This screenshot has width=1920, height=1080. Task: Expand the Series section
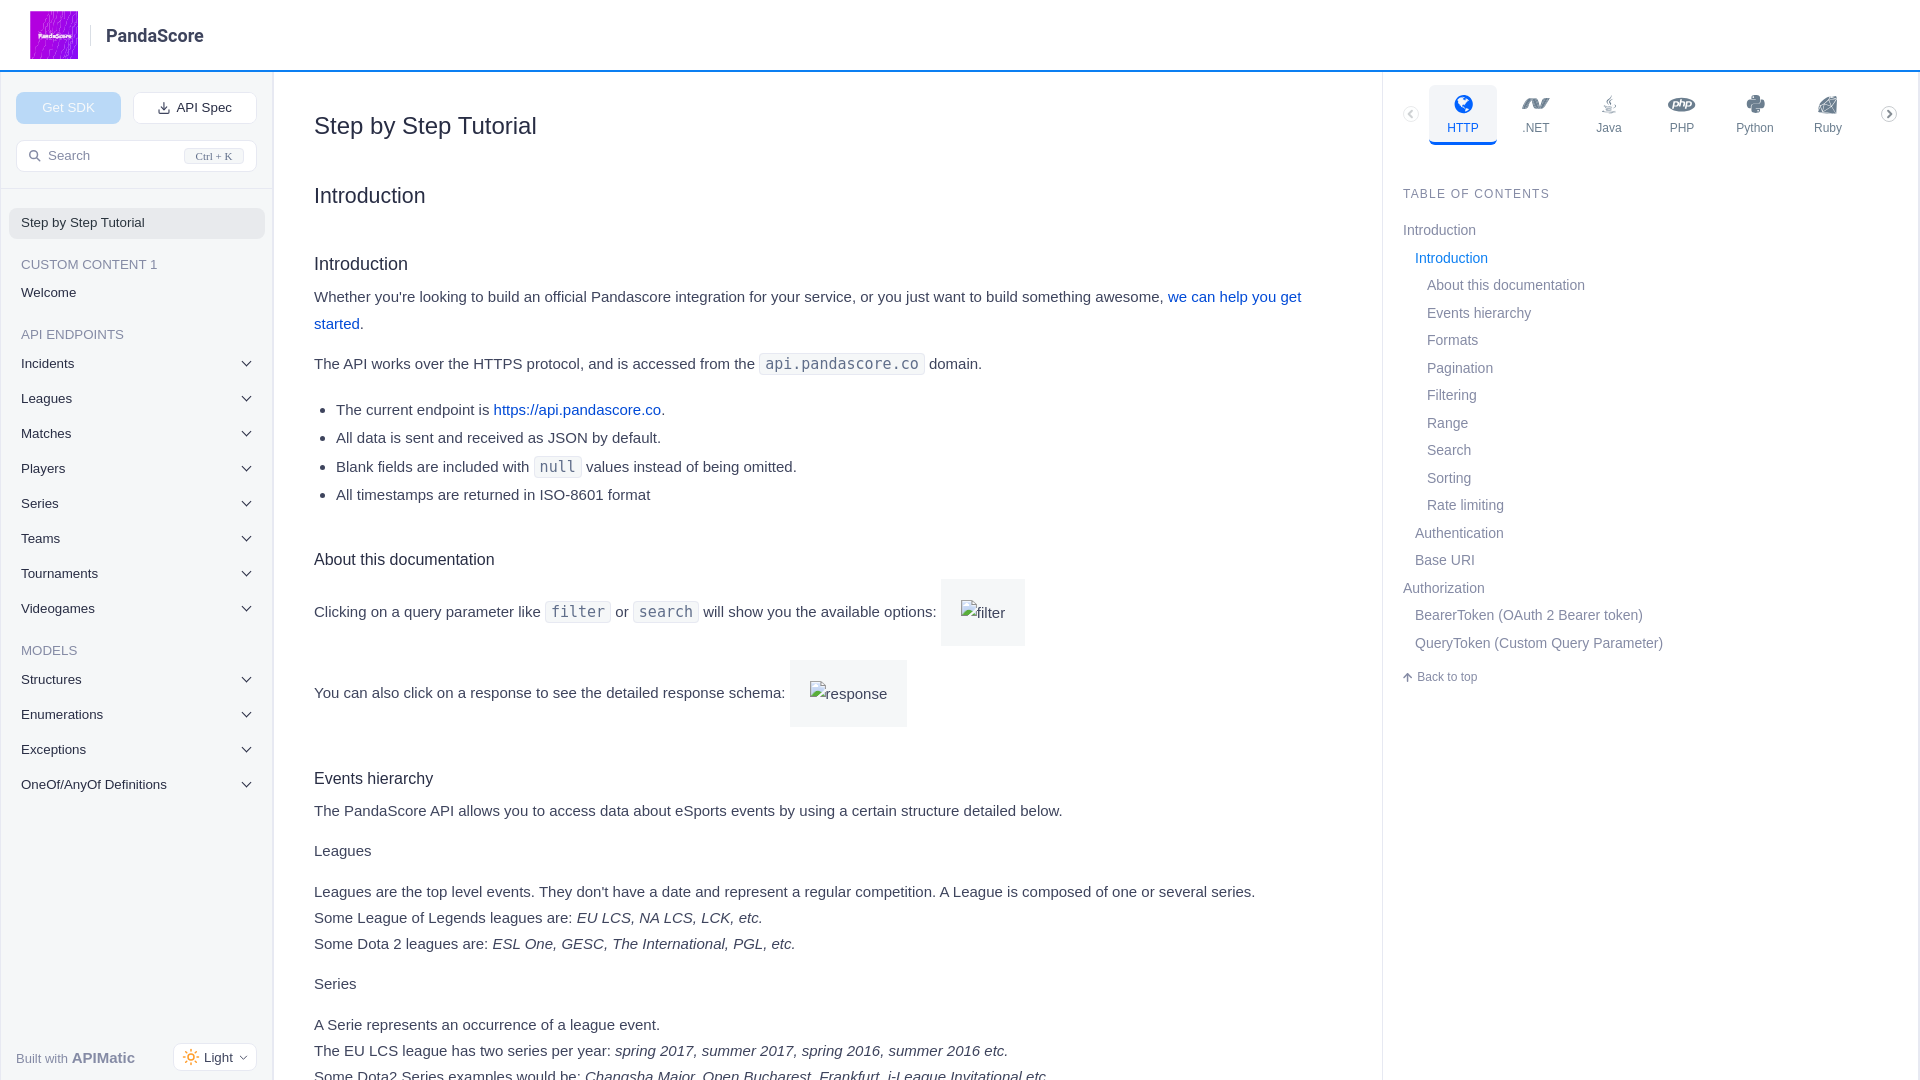137,504
